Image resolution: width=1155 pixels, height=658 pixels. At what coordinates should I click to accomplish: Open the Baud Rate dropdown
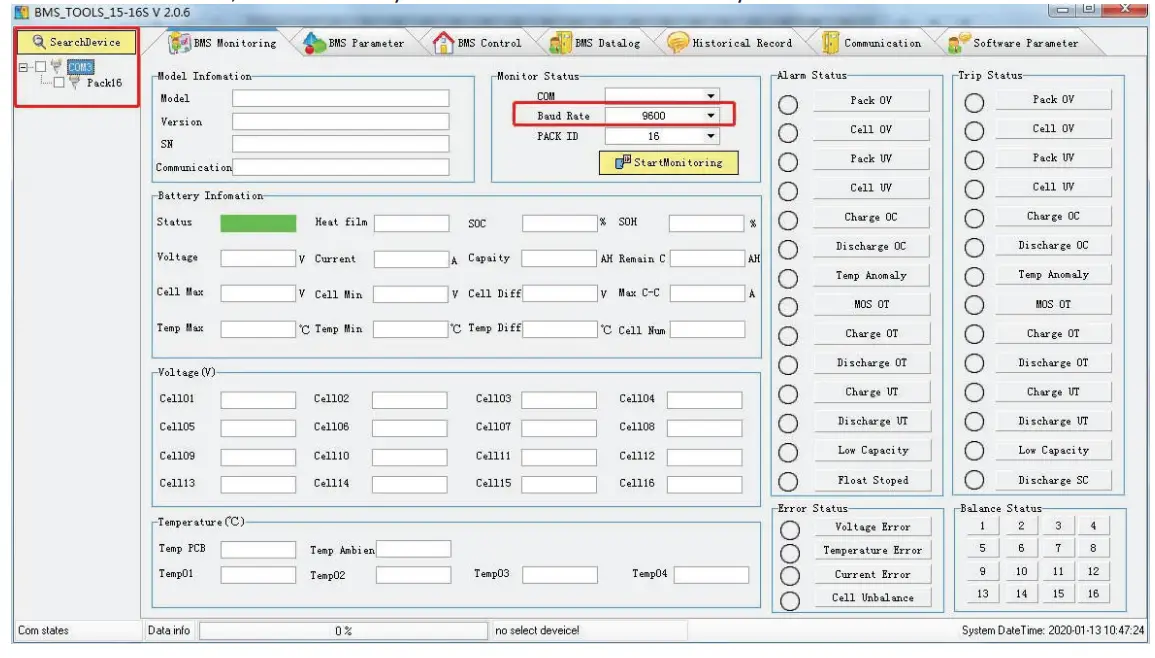pos(711,115)
